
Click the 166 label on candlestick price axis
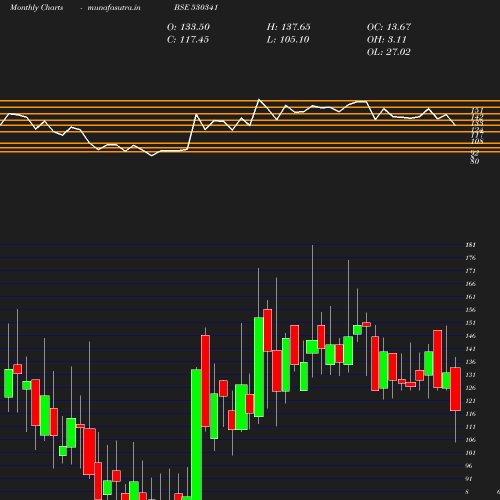coord(470,284)
